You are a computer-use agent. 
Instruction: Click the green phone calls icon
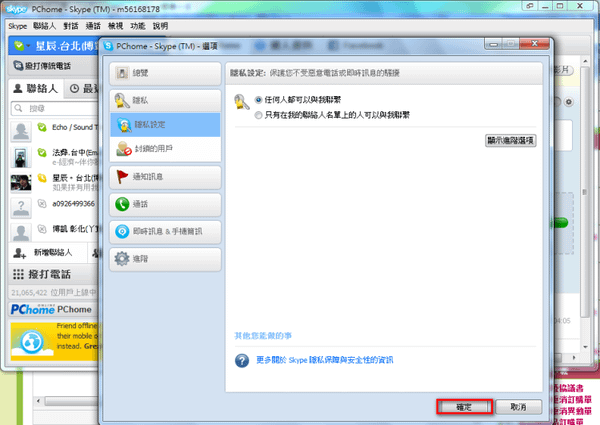point(122,204)
